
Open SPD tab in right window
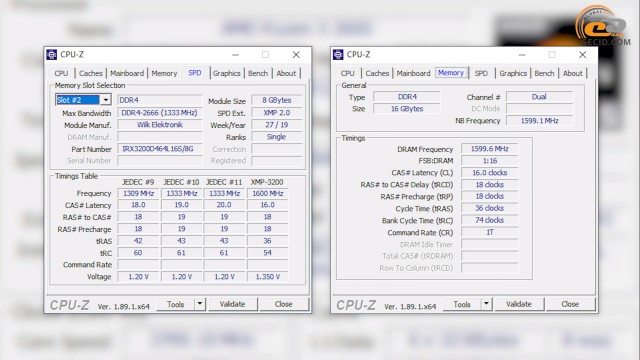coord(481,73)
